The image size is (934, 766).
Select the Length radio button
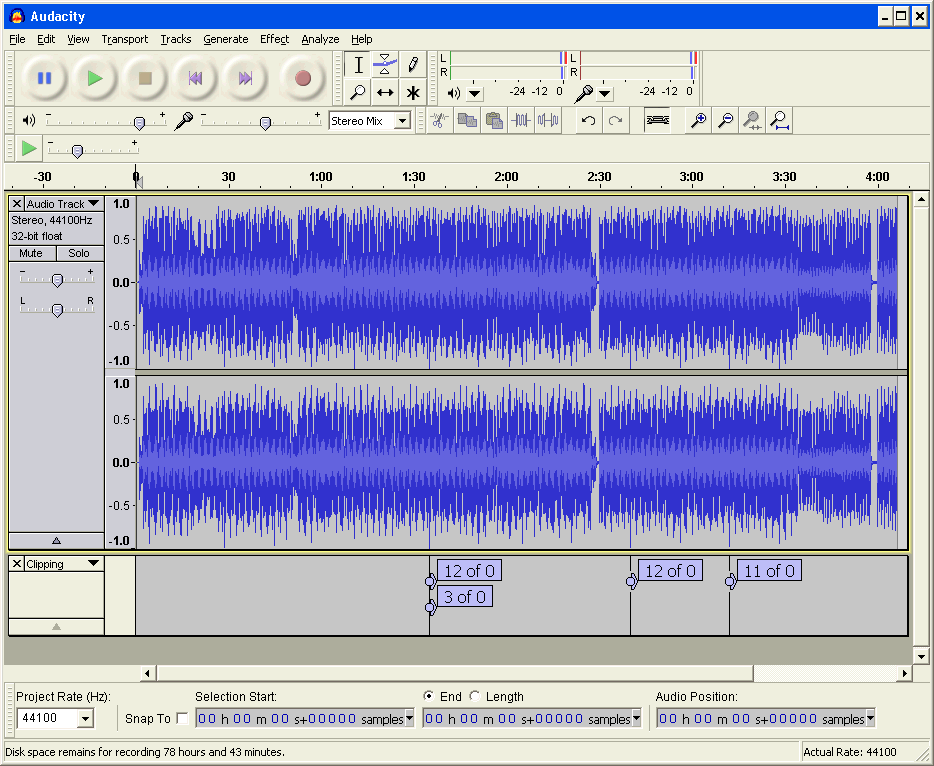pyautogui.click(x=475, y=696)
